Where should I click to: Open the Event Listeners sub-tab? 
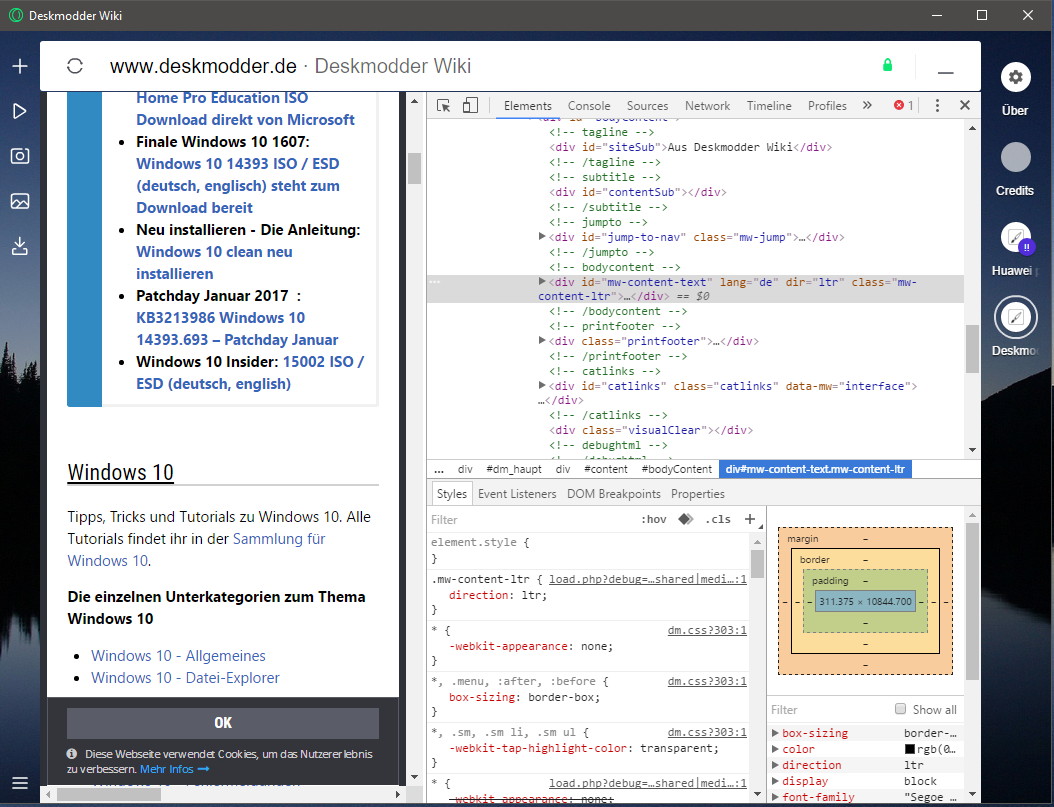[517, 494]
